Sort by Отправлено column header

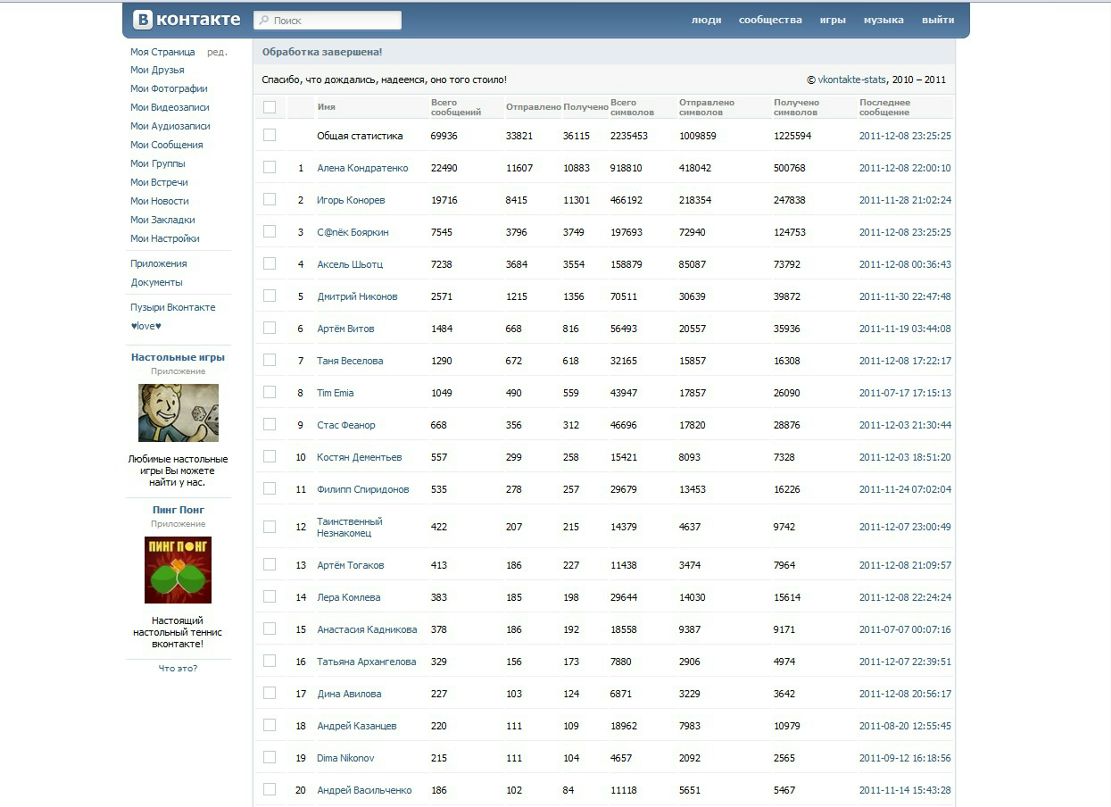[533, 107]
